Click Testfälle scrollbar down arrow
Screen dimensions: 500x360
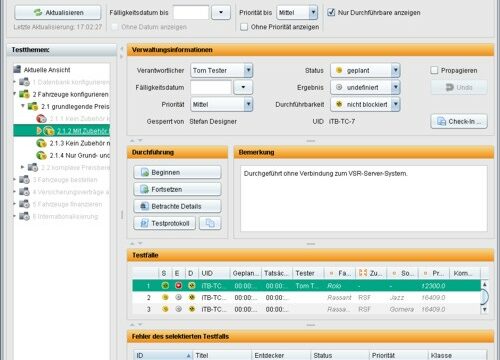(x=484, y=309)
